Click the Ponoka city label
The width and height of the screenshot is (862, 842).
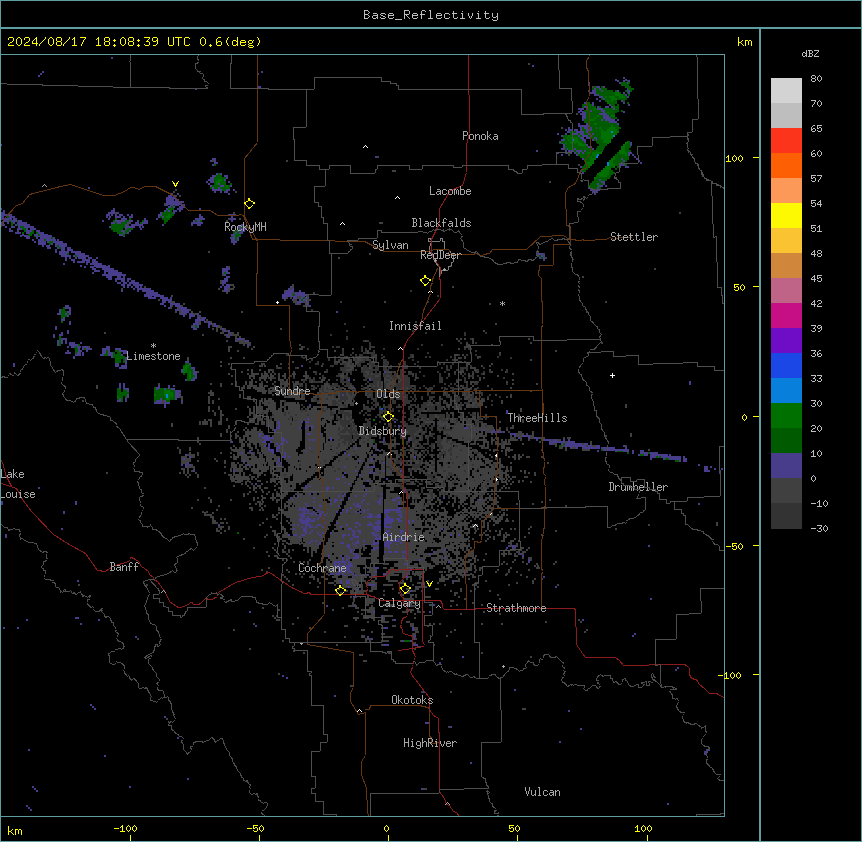480,136
